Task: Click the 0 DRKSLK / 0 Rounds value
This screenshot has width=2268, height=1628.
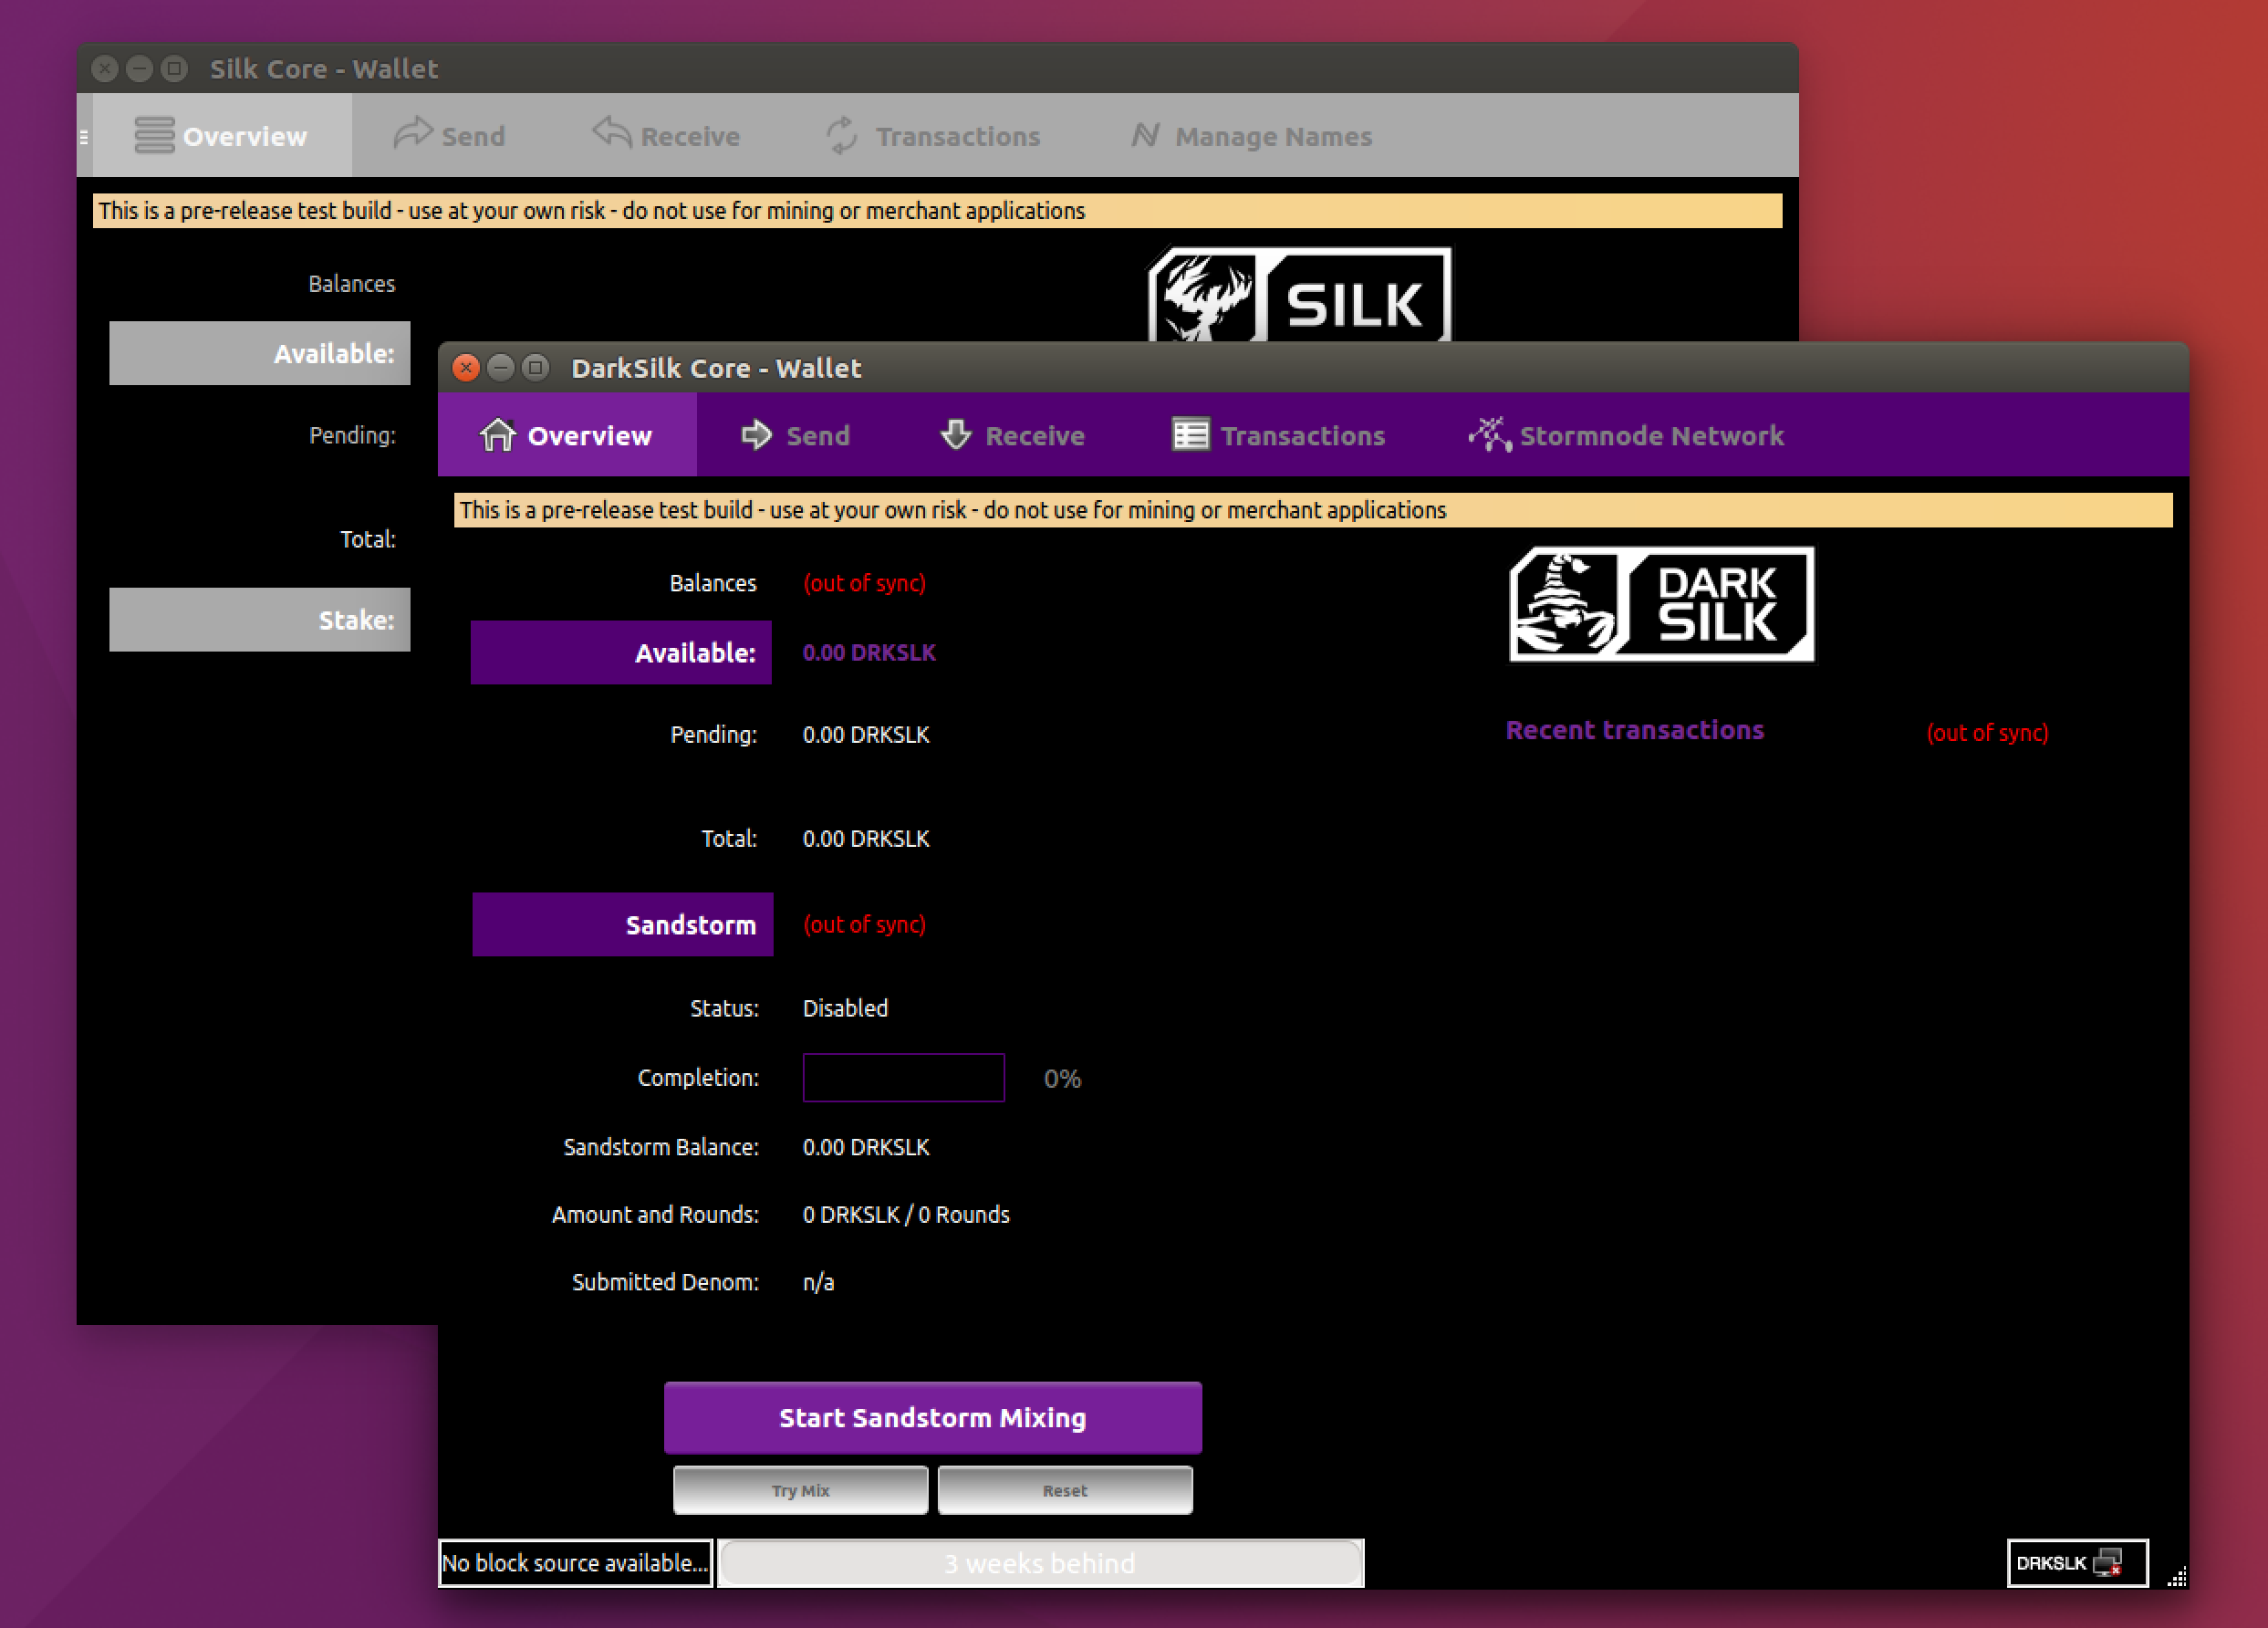Action: click(906, 1214)
